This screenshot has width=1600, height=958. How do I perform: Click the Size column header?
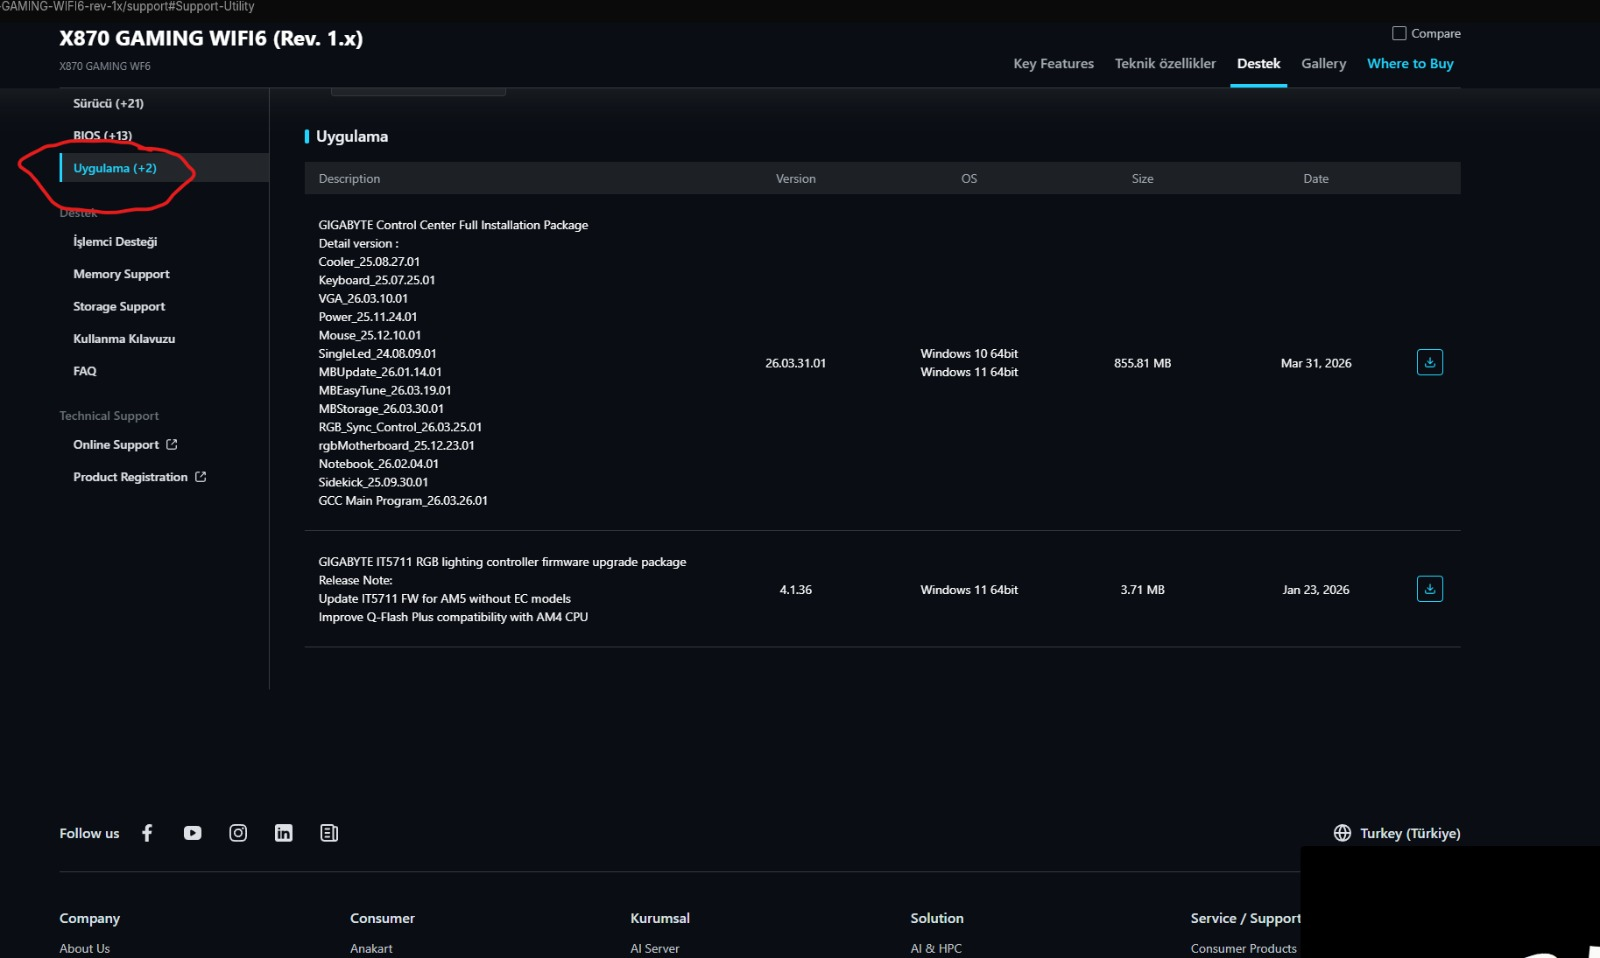click(1142, 178)
